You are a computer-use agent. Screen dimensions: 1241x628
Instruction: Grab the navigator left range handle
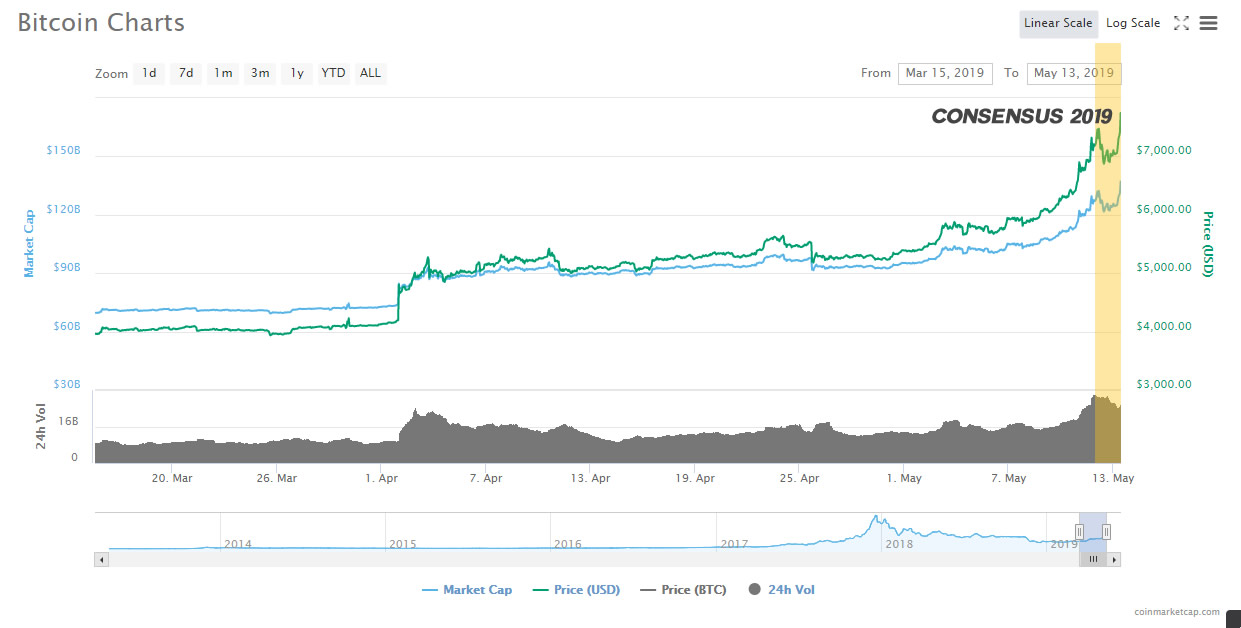pos(1080,531)
